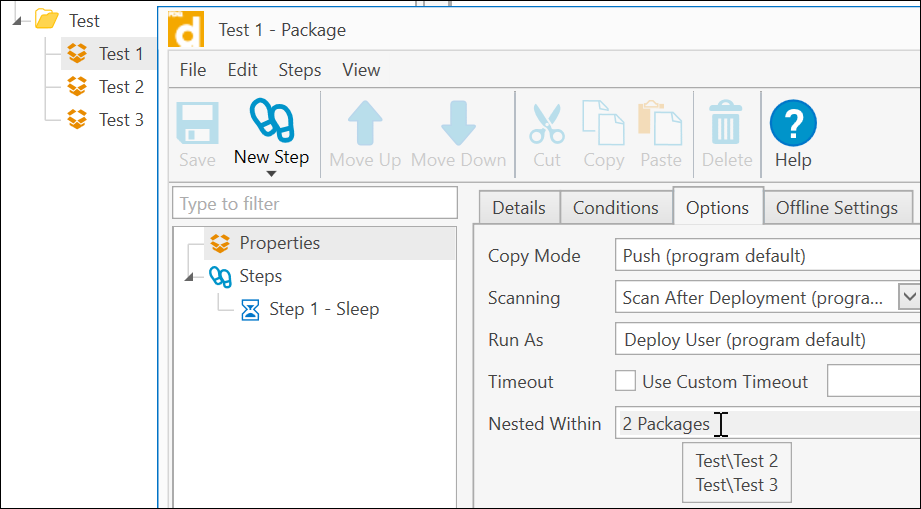Select Step 1 - Sleep in tree
This screenshot has width=921, height=509.
(x=323, y=309)
